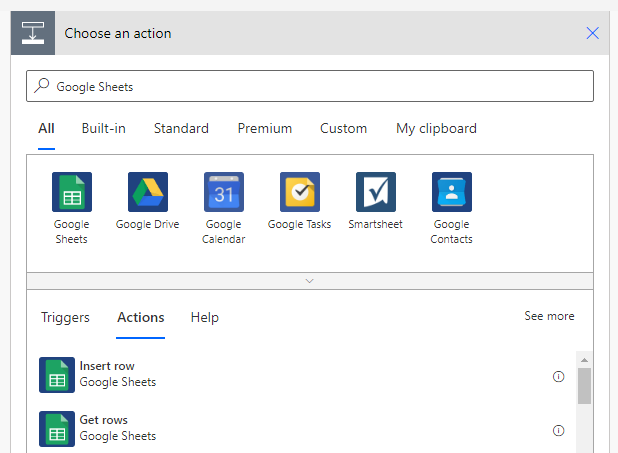Switch to the Triggers tab
The height and width of the screenshot is (453, 618).
65,317
